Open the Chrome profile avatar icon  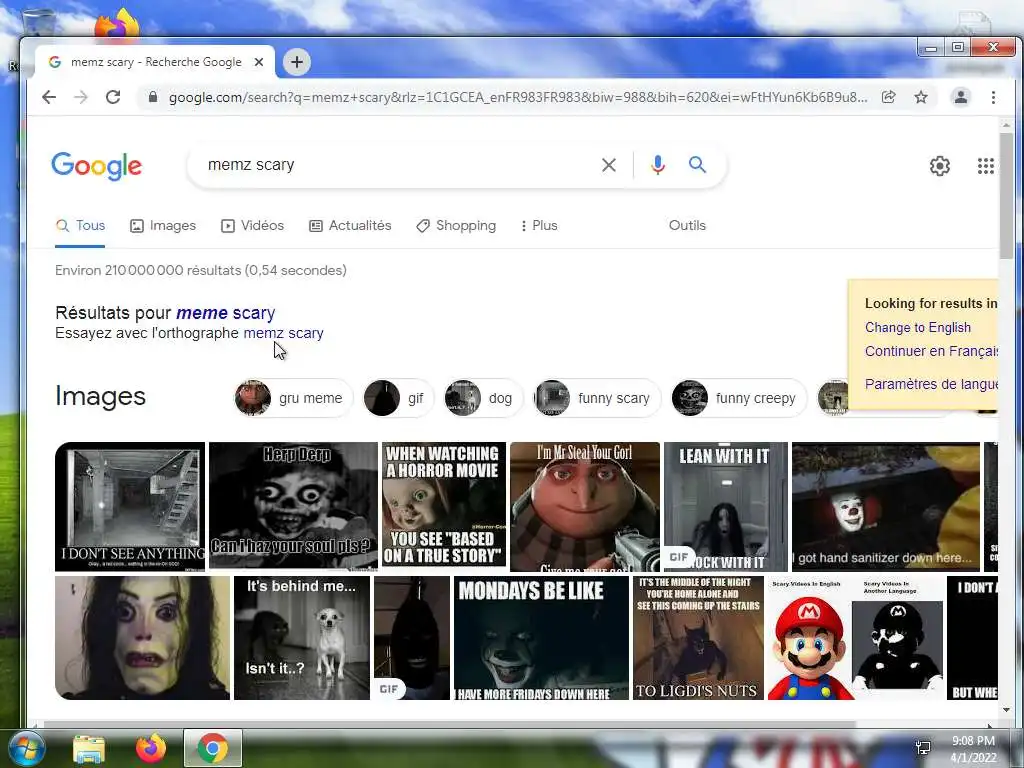coord(961,97)
